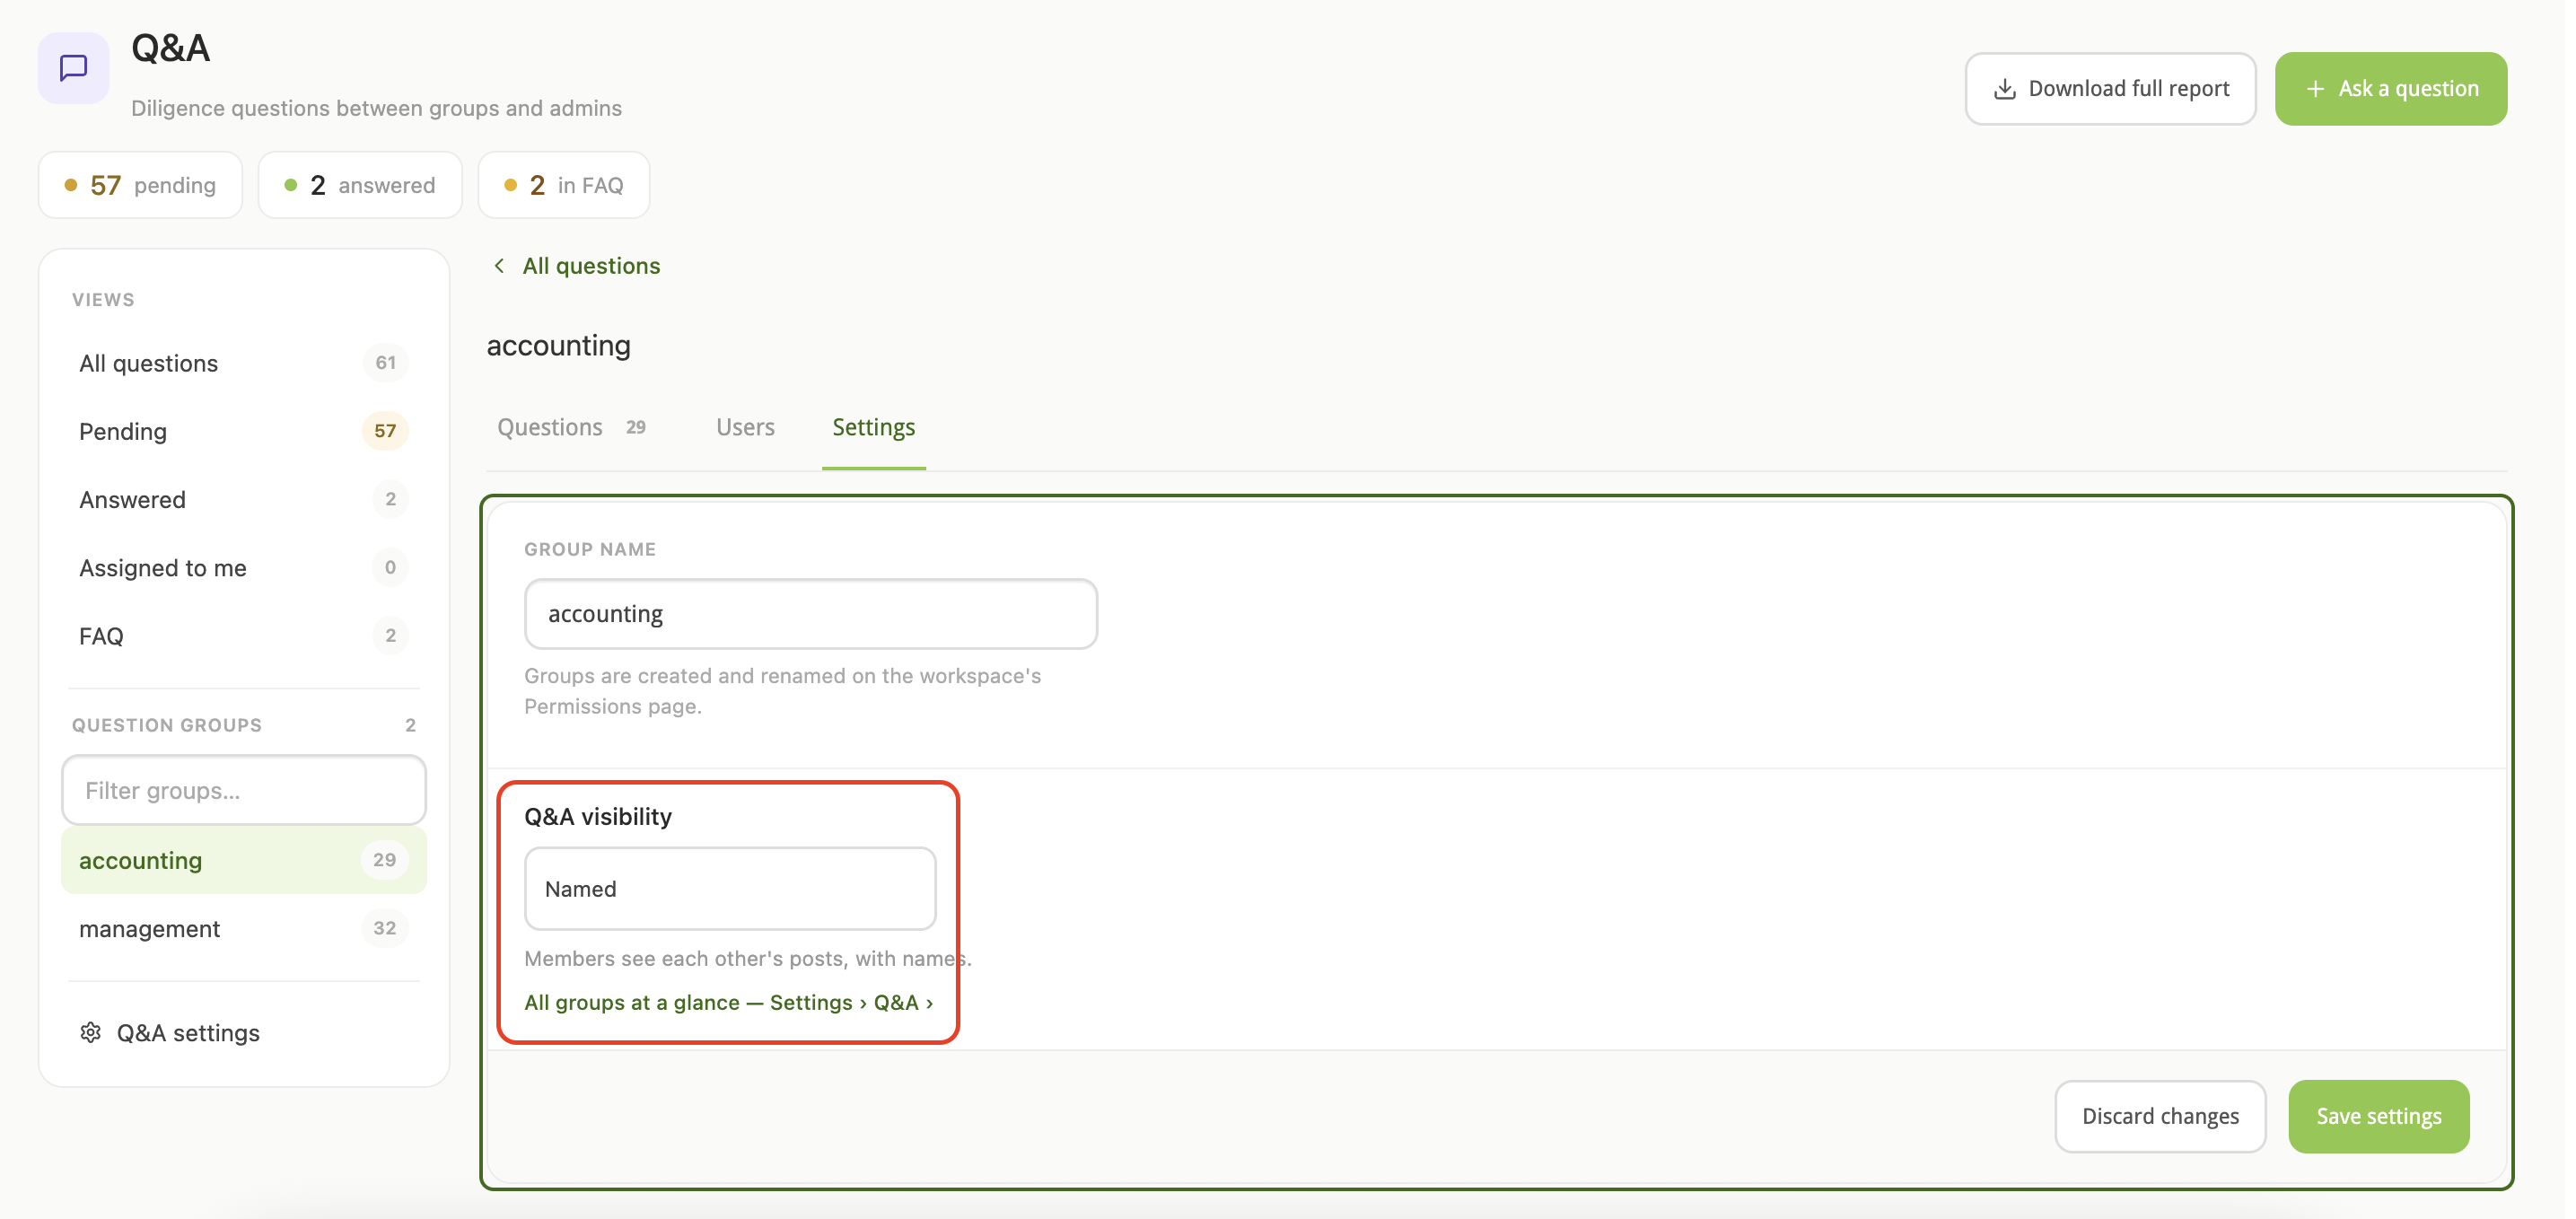Image resolution: width=2576 pixels, height=1219 pixels.
Task: Click 'Members see each other's posts' helper text
Action: pos(747,958)
